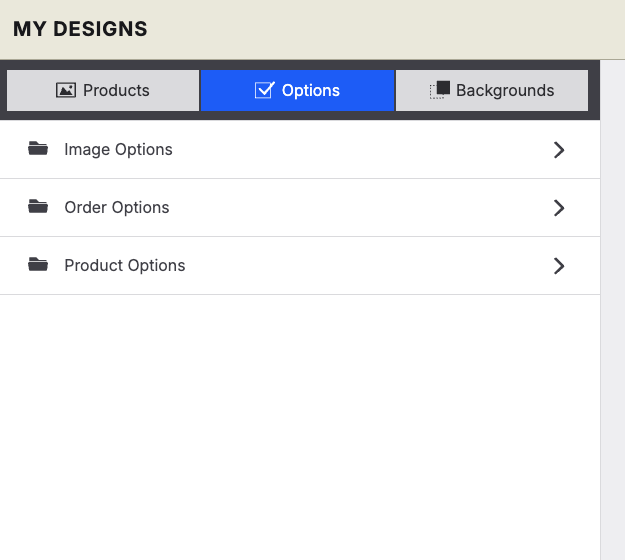Open the Order Options folder label
The width and height of the screenshot is (625, 560).
click(x=117, y=208)
